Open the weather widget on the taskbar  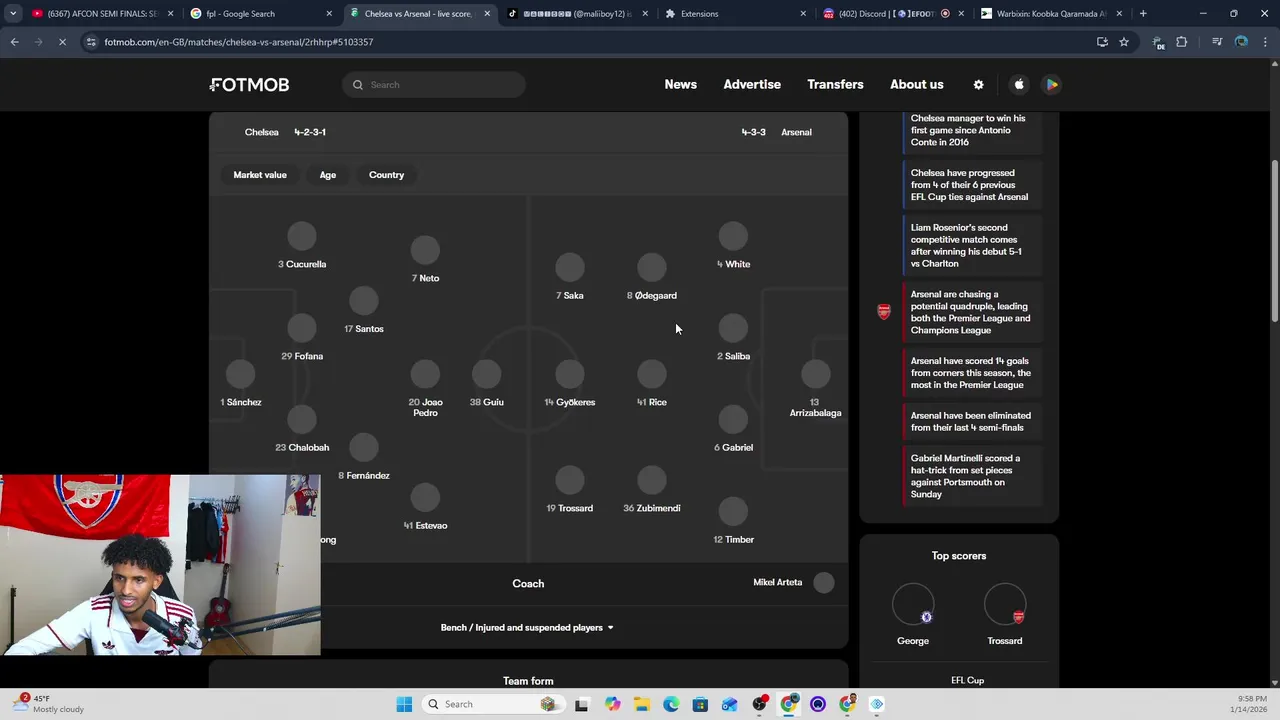click(x=48, y=704)
